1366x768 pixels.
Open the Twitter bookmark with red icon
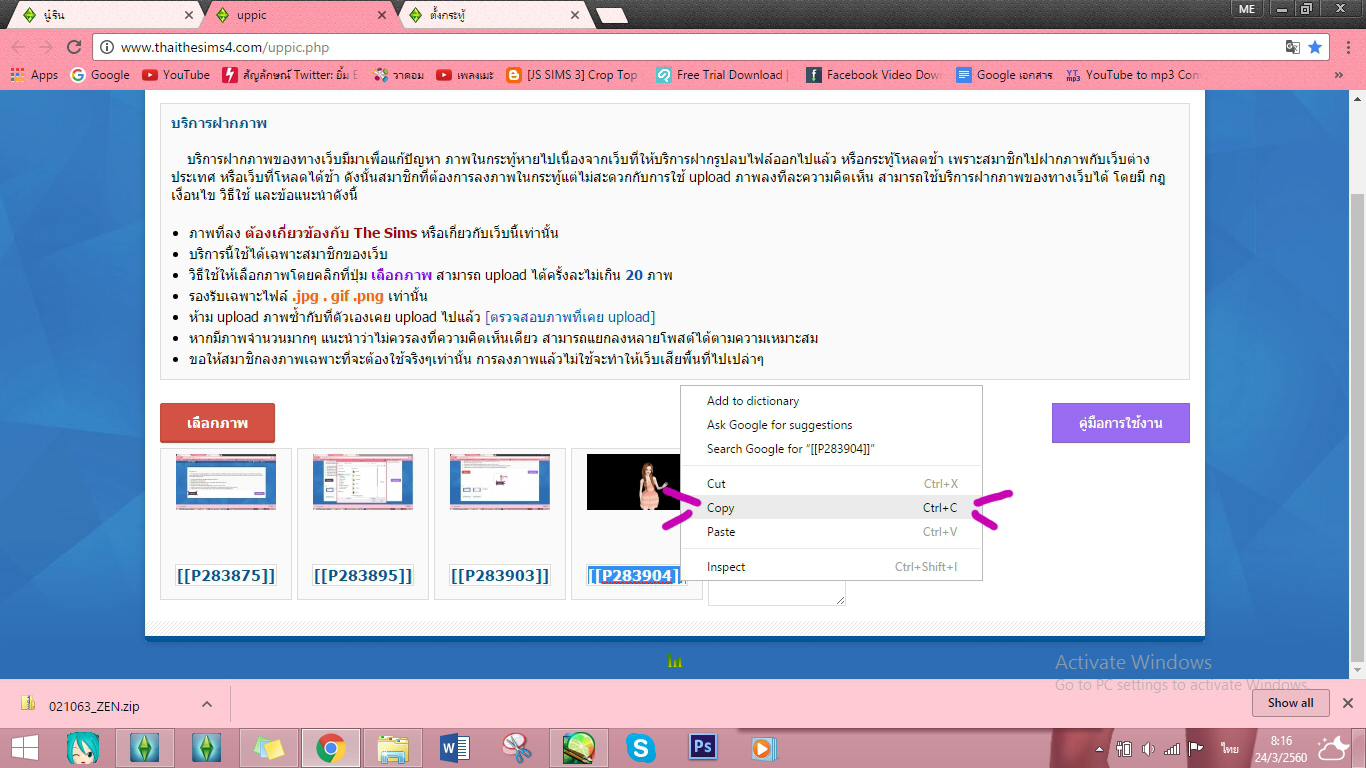[x=290, y=75]
